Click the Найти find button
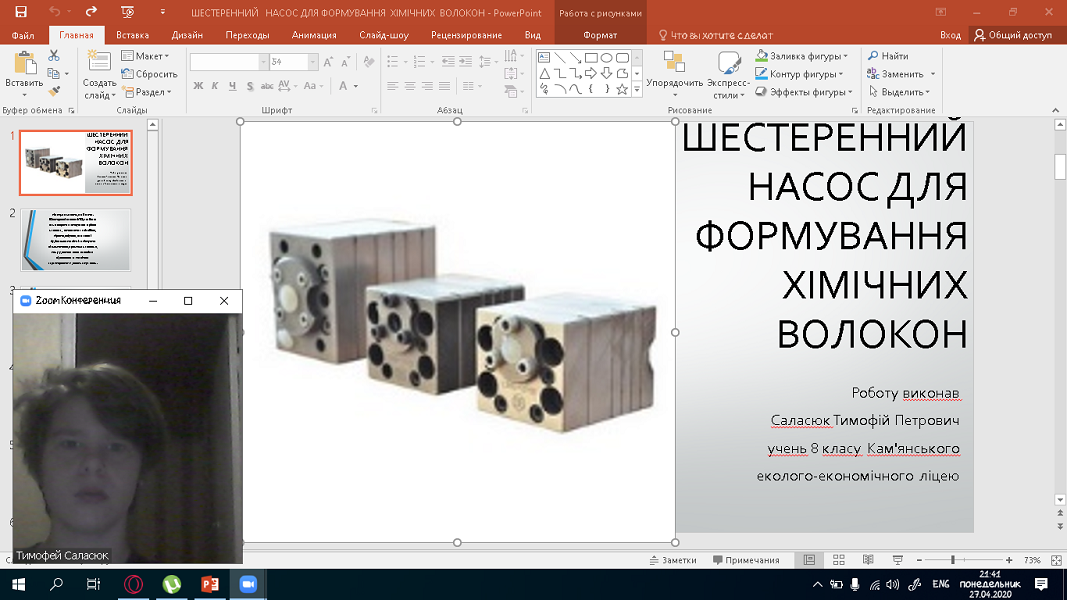The height and width of the screenshot is (600, 1067). click(888, 56)
